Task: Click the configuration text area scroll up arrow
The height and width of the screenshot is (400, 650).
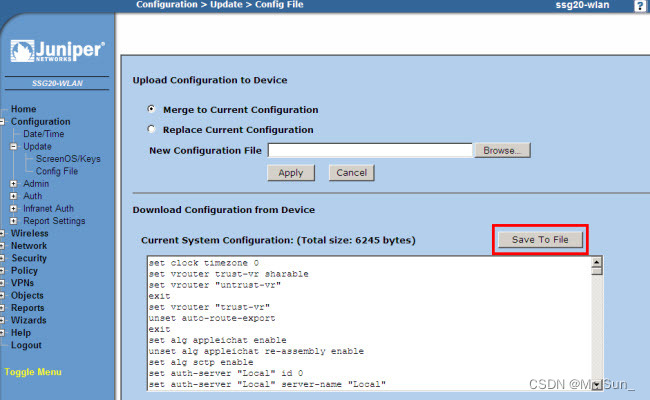Action: pyautogui.click(x=597, y=262)
